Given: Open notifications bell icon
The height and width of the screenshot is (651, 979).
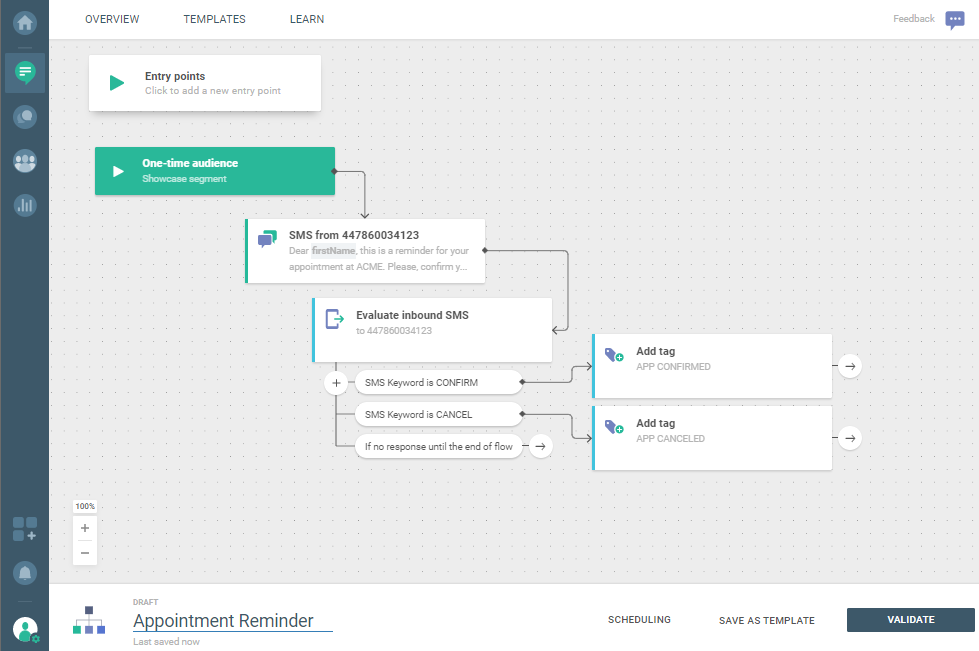Looking at the screenshot, I should click(25, 573).
